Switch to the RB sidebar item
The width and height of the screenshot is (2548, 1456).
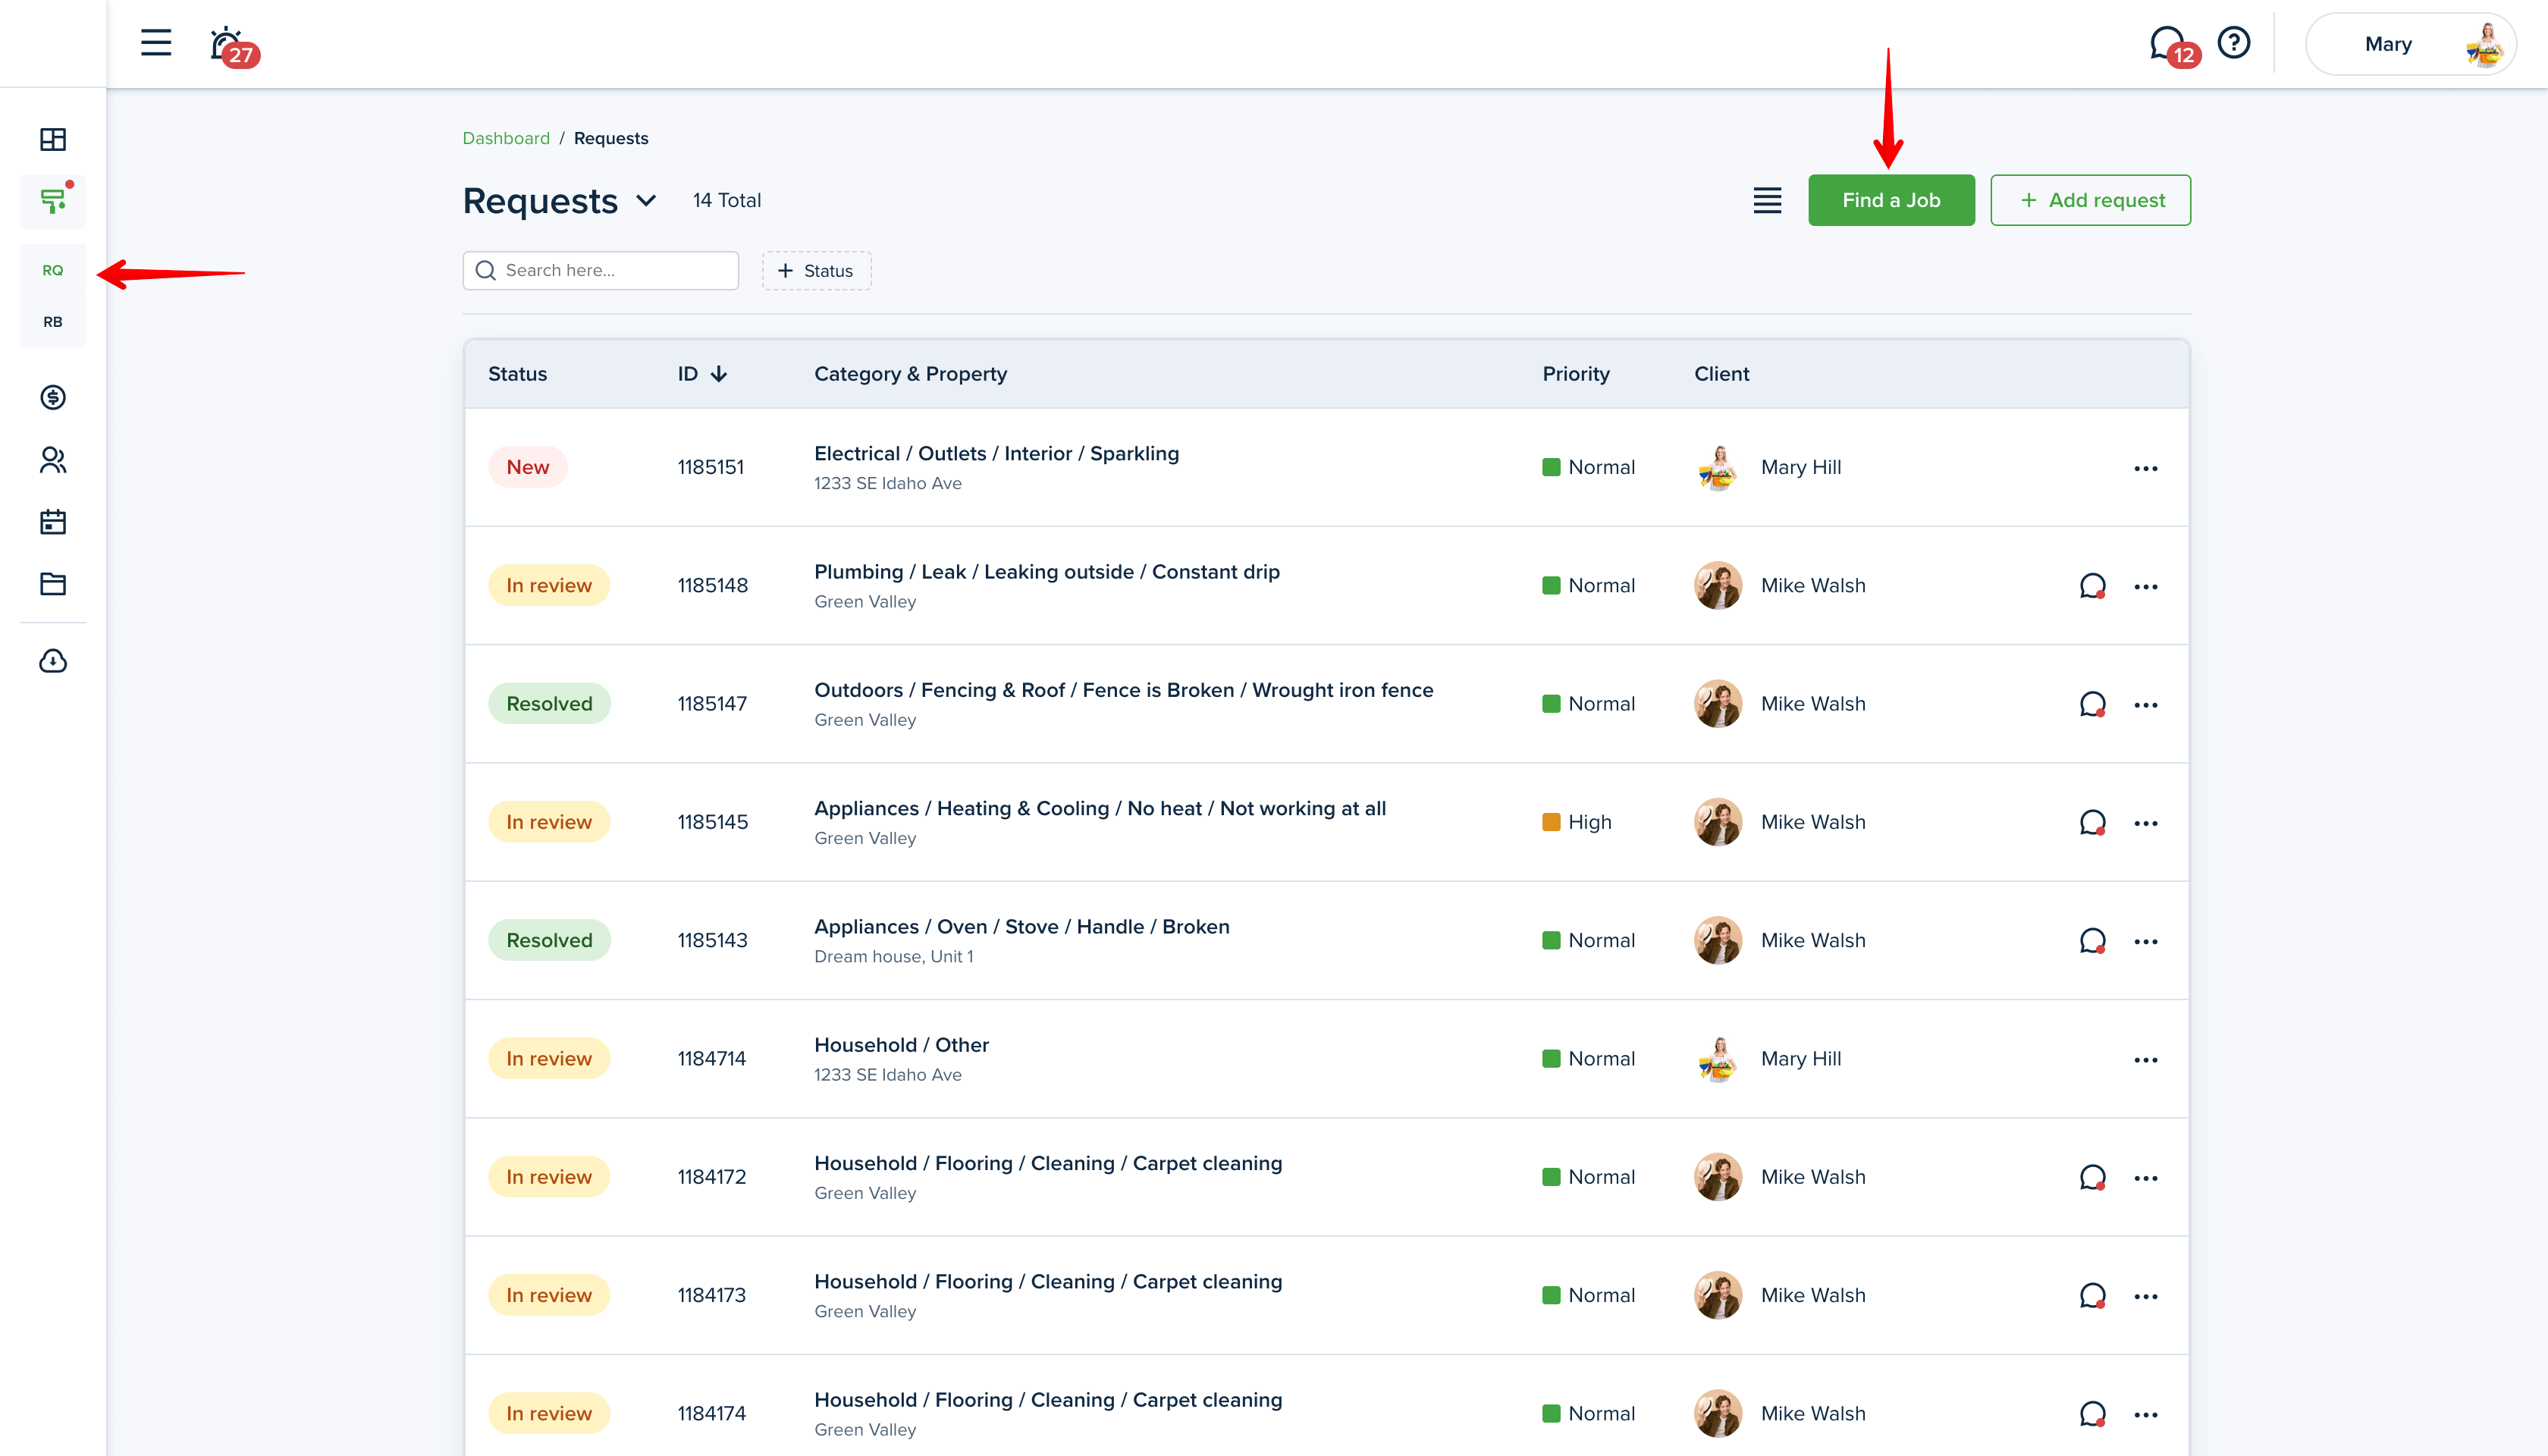coord(53,322)
